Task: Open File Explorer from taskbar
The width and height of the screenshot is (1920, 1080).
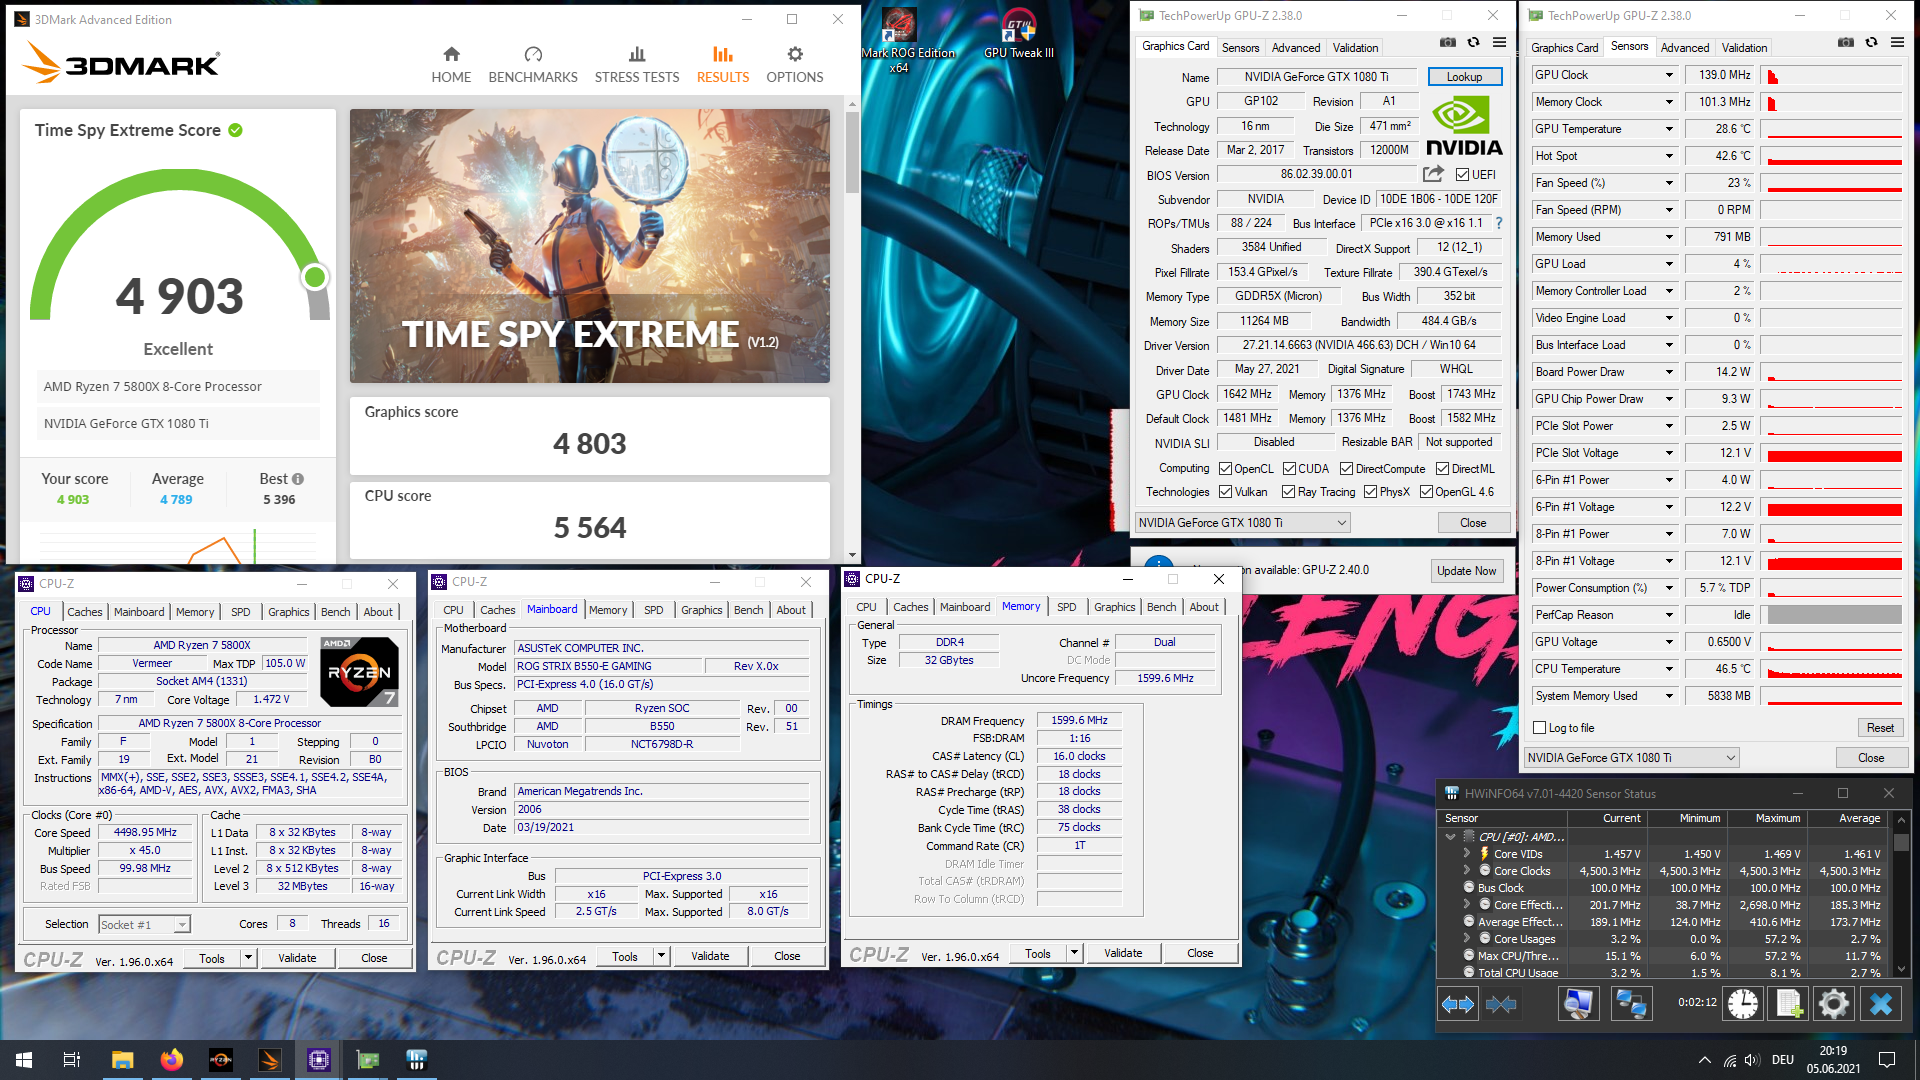Action: click(122, 1059)
